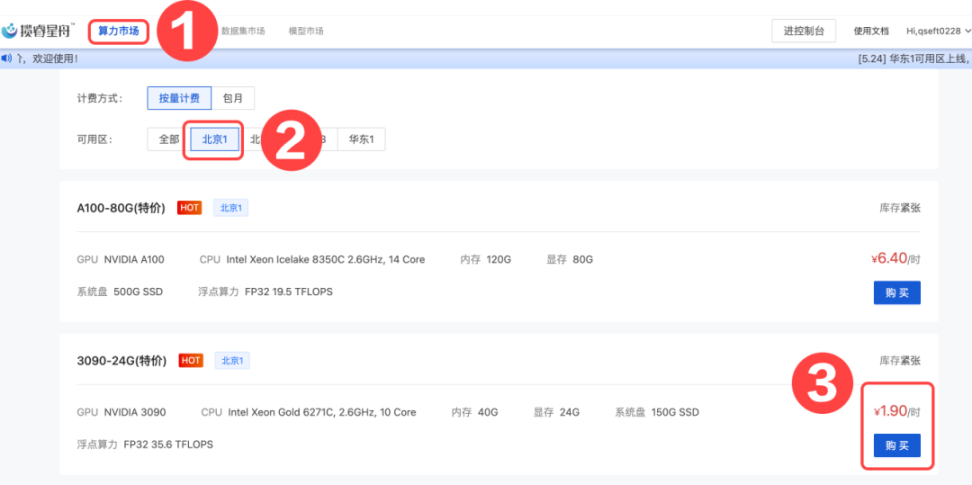Select 按量计费 billing method
This screenshot has height=485, width=972.
179,98
